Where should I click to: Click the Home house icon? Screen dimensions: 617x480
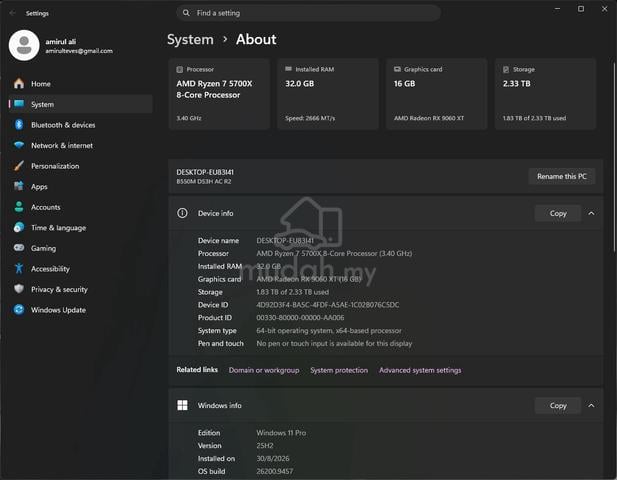click(x=19, y=83)
